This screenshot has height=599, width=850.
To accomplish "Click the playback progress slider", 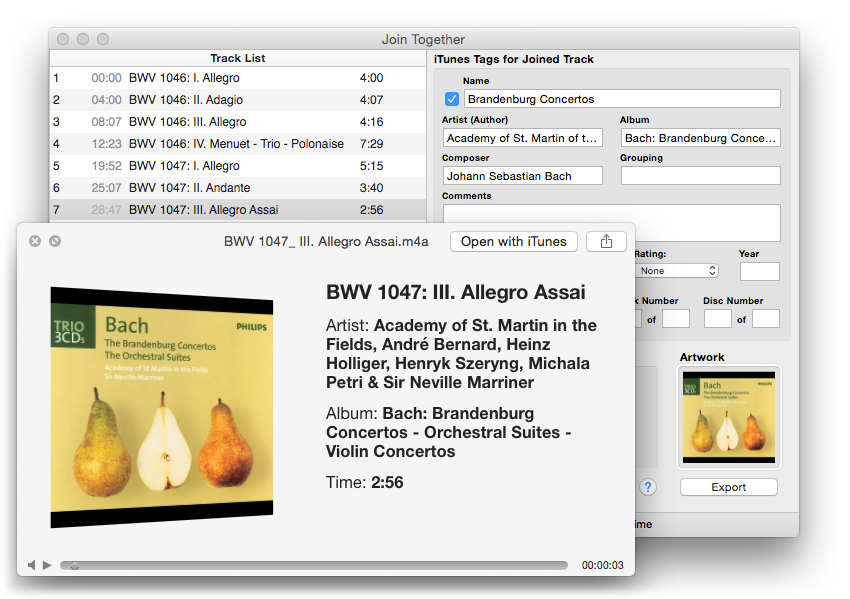I will pyautogui.click(x=314, y=565).
